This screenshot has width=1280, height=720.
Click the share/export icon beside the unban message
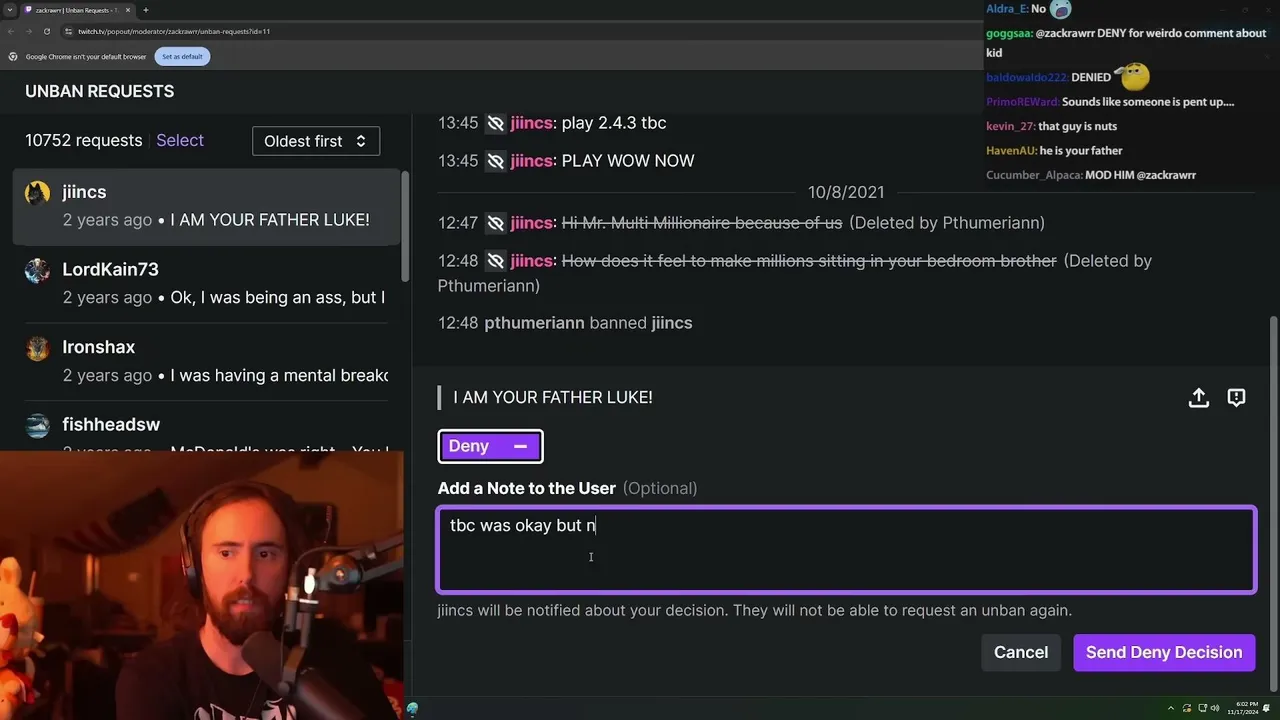click(1198, 398)
